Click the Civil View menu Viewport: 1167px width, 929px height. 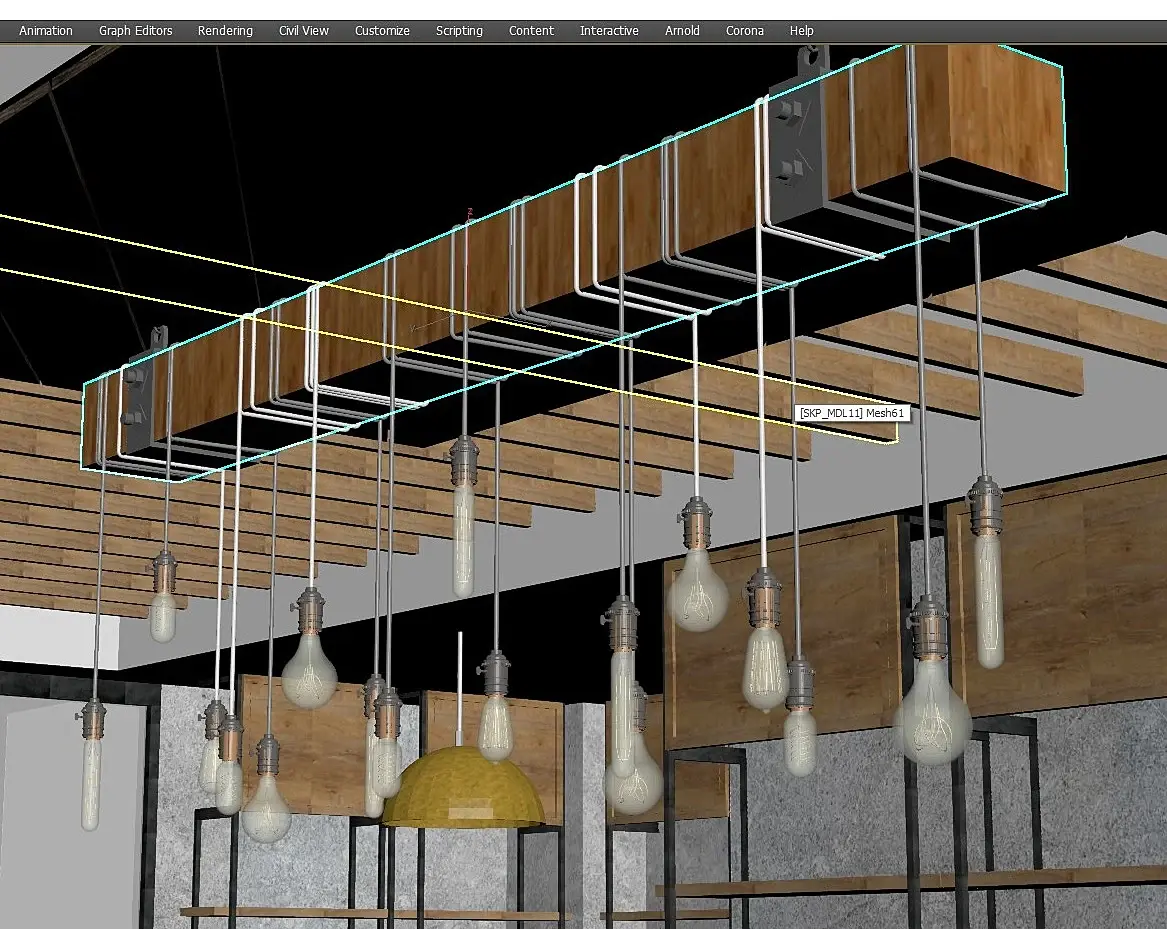pos(303,31)
